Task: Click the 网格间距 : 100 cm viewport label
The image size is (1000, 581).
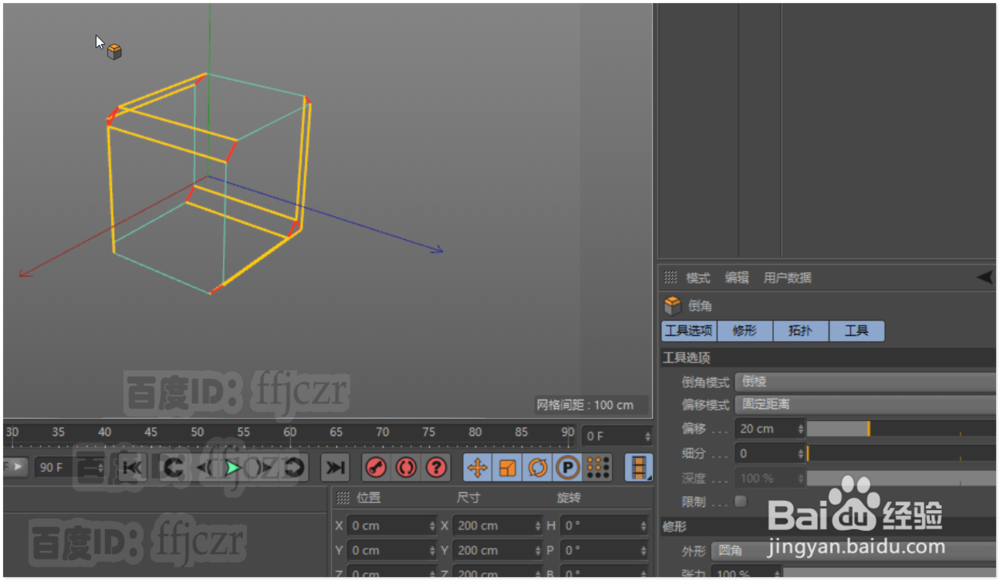Action: [x=585, y=405]
